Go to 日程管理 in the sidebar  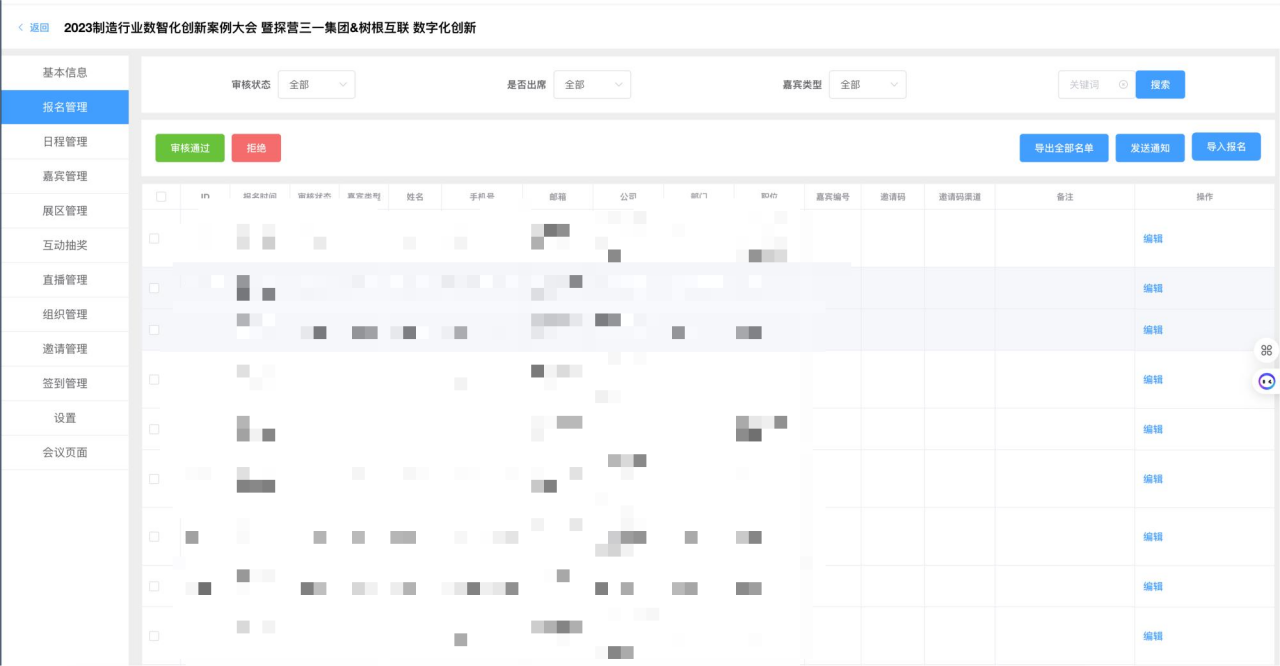65,142
